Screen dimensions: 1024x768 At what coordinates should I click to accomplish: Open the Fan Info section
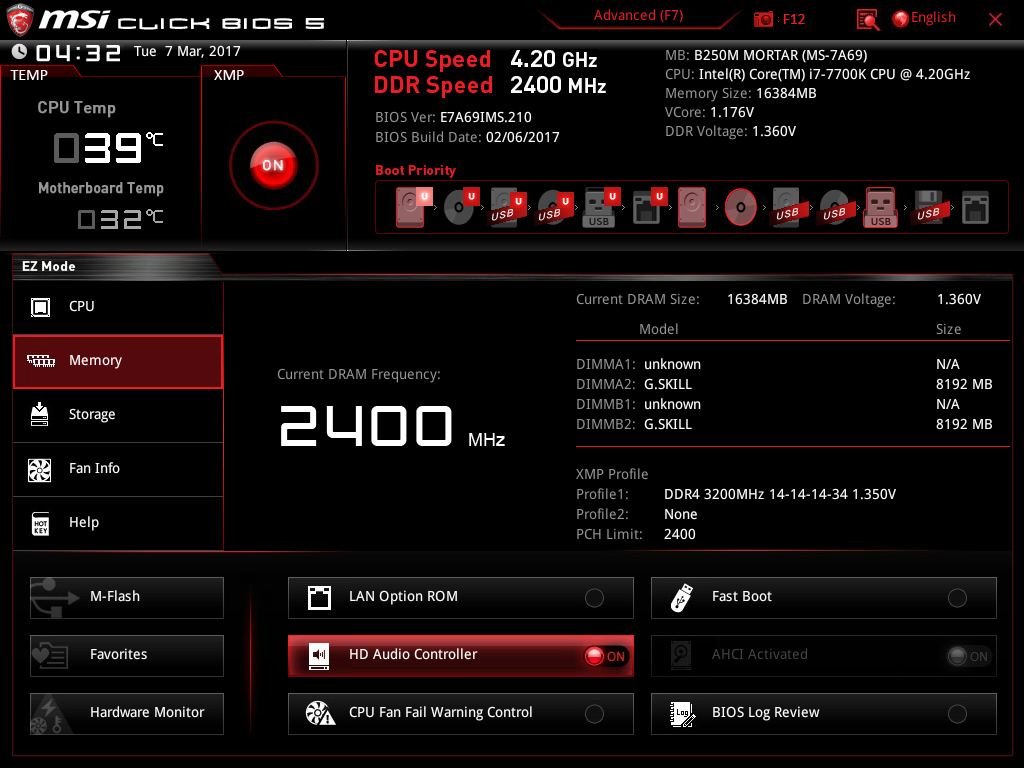[x=118, y=469]
